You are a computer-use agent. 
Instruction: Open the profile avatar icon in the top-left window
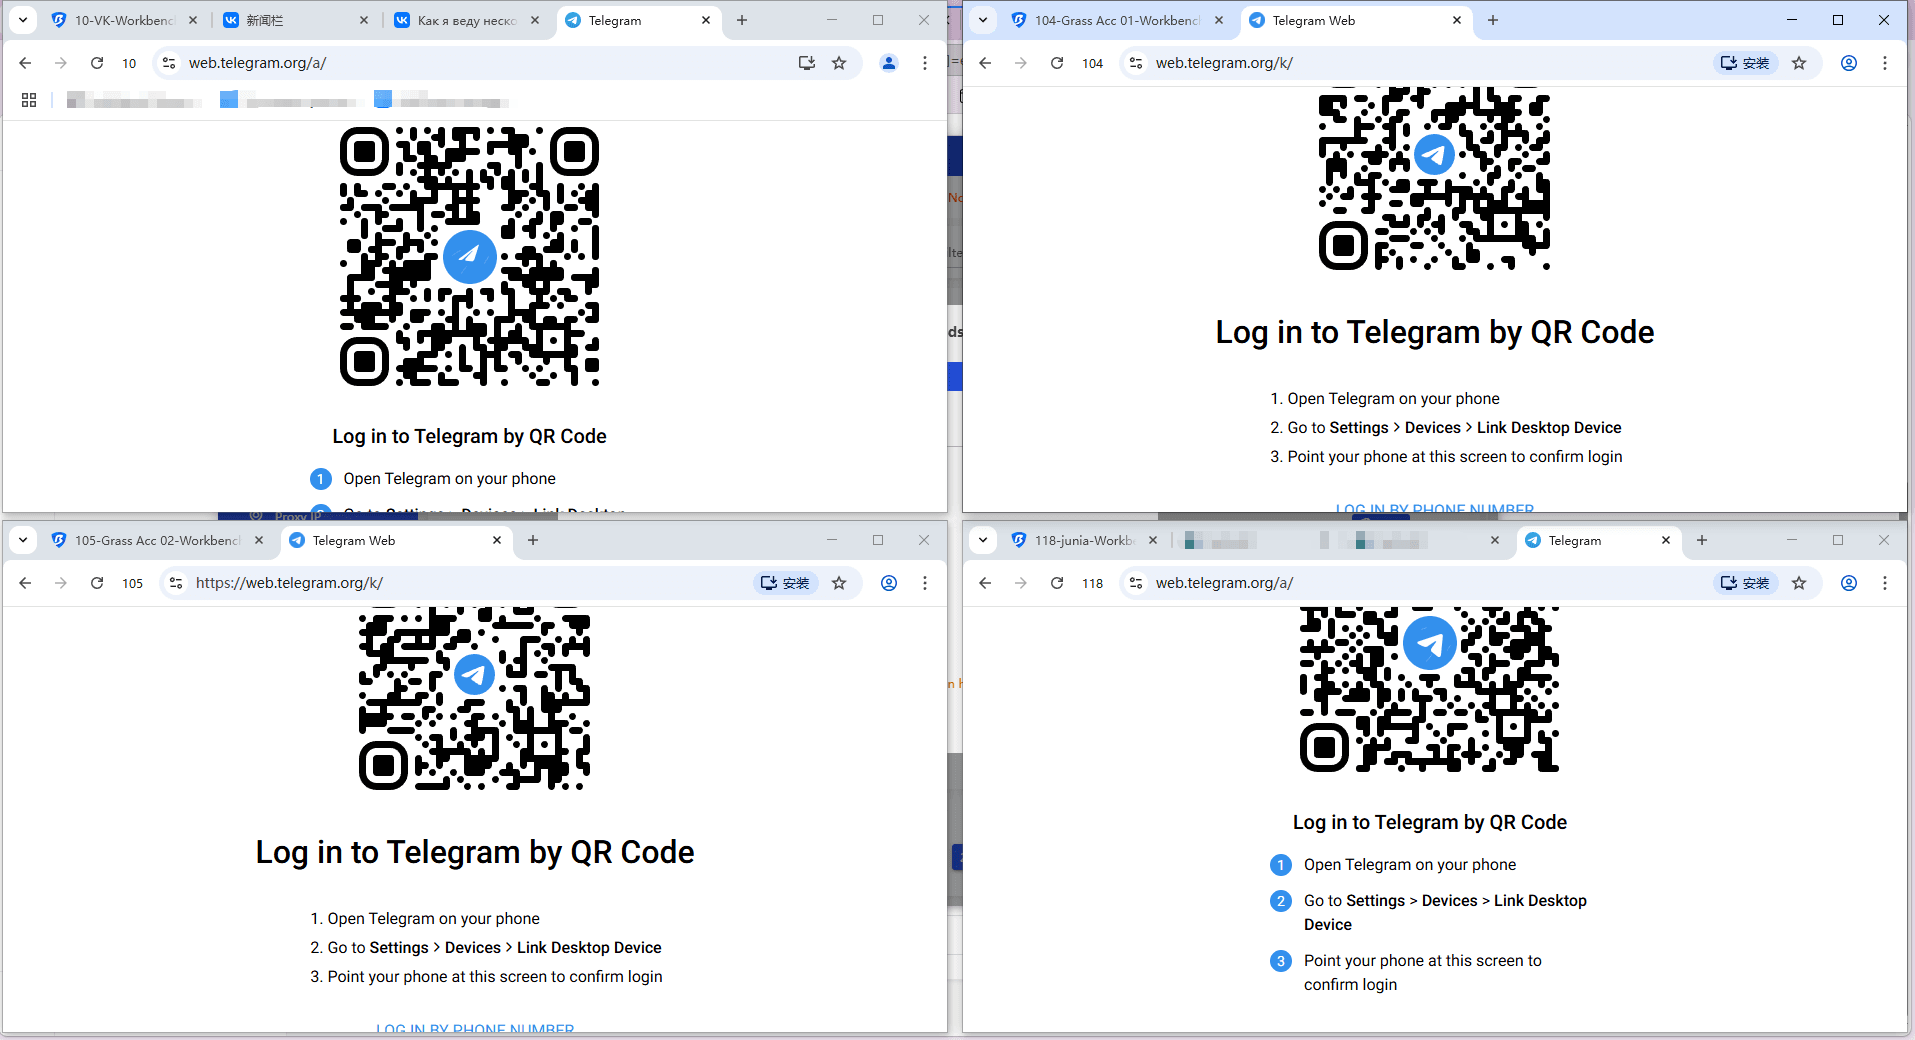click(x=888, y=63)
